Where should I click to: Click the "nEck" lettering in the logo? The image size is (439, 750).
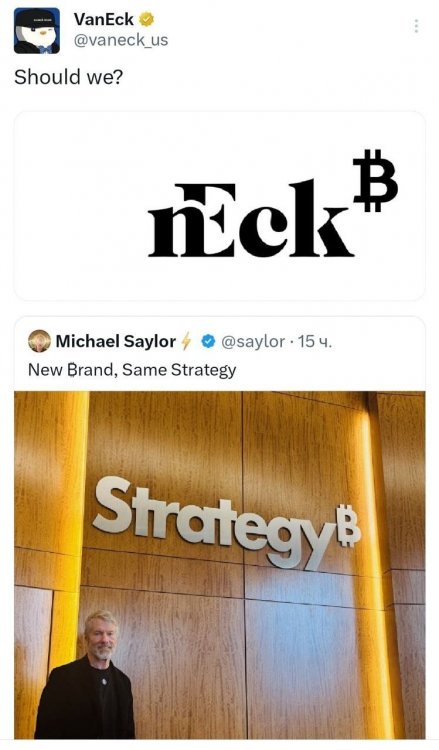coord(251,219)
